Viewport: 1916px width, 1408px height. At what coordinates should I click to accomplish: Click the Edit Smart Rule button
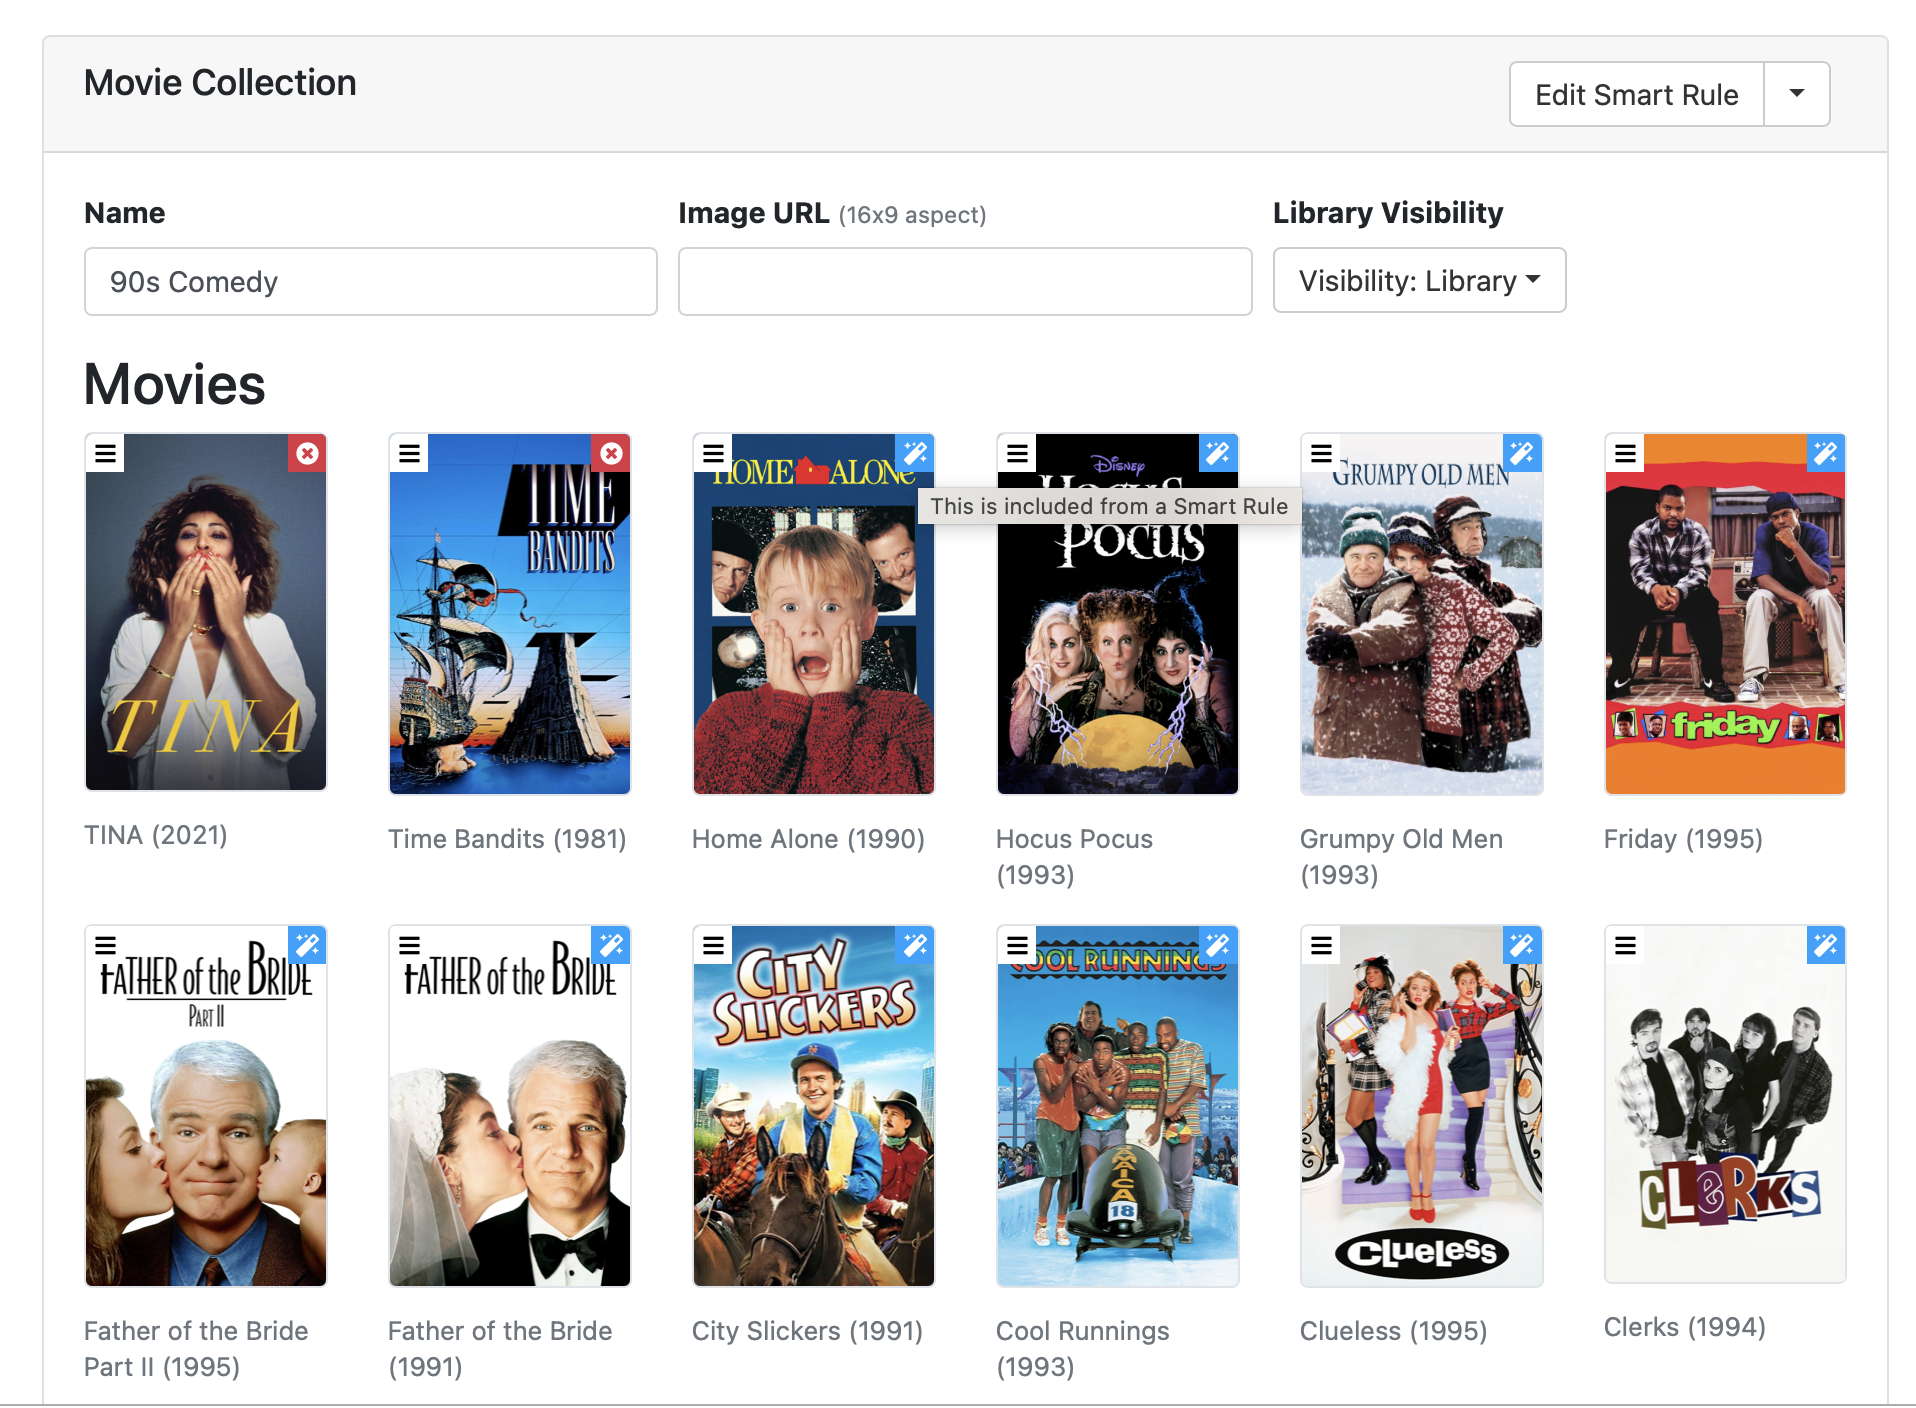pos(1636,94)
